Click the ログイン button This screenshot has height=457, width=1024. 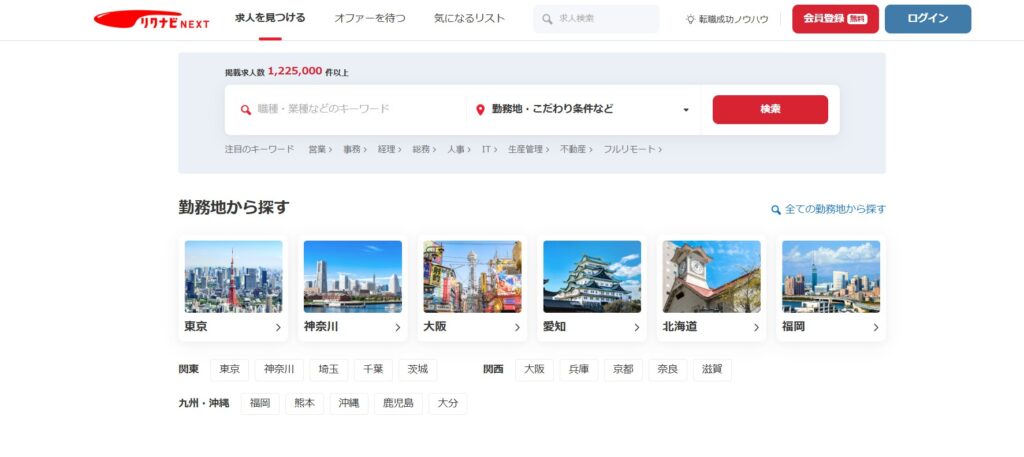point(928,19)
